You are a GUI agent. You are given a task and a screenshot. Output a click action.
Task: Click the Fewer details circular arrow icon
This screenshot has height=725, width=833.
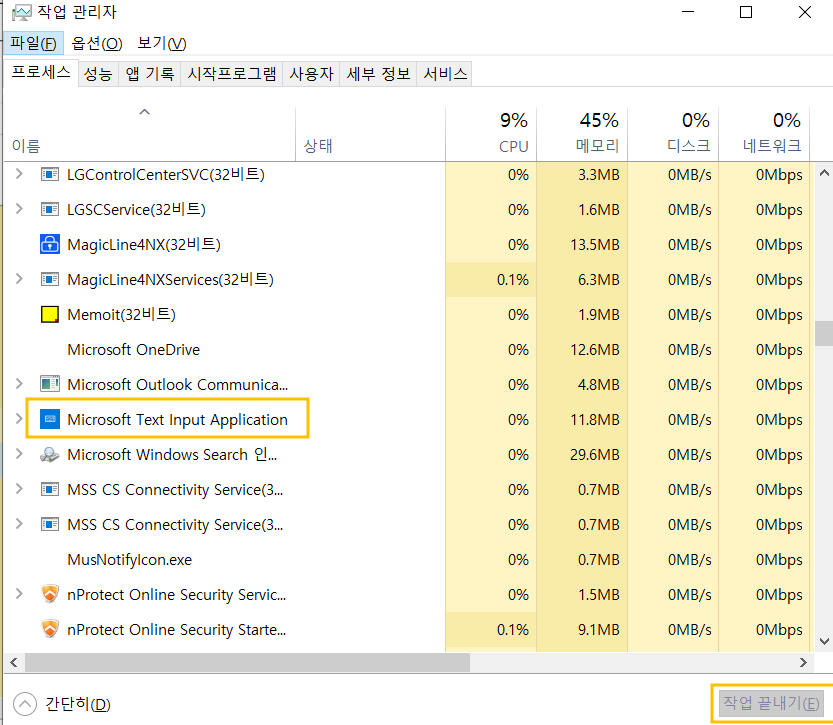coord(25,704)
